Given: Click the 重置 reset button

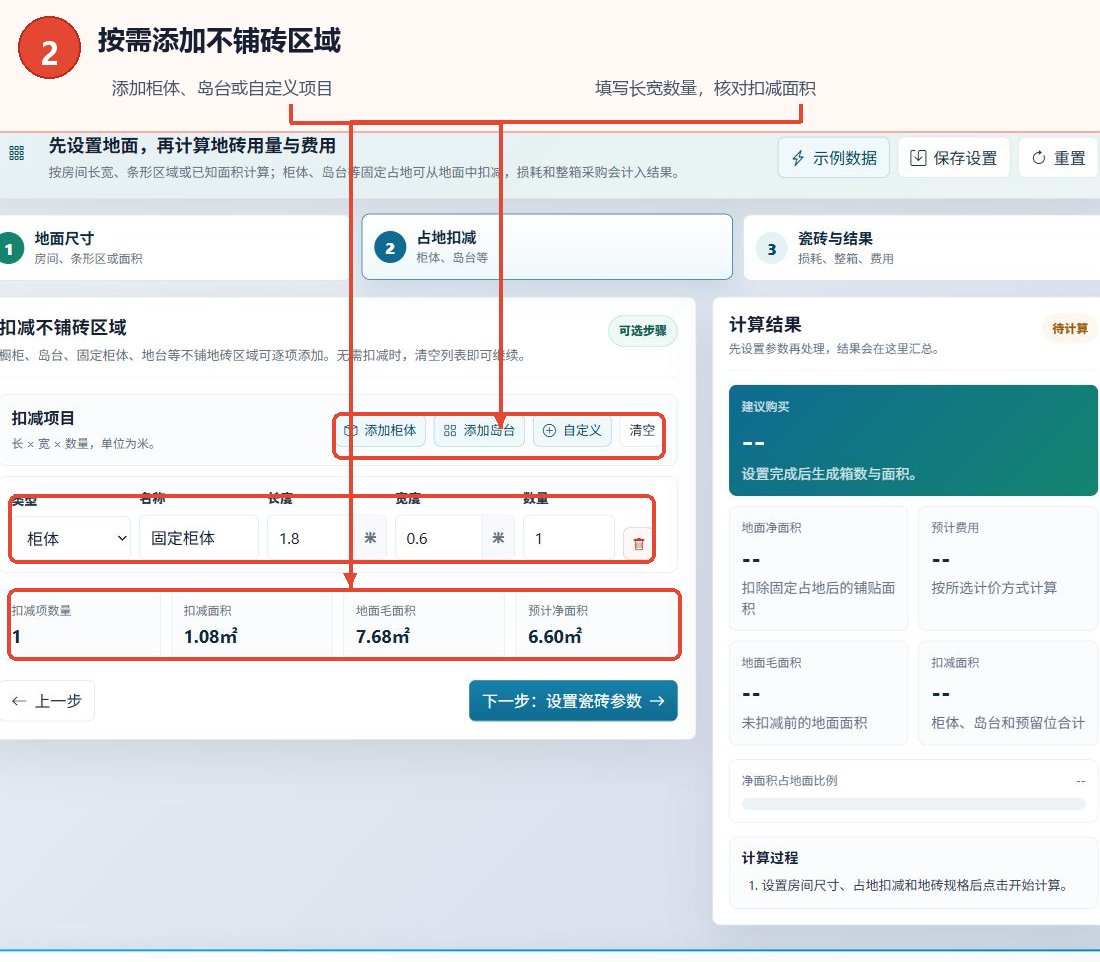Looking at the screenshot, I should (1059, 158).
